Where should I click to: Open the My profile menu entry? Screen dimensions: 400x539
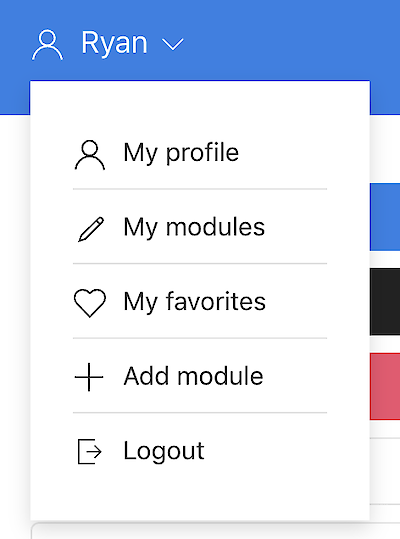click(181, 153)
